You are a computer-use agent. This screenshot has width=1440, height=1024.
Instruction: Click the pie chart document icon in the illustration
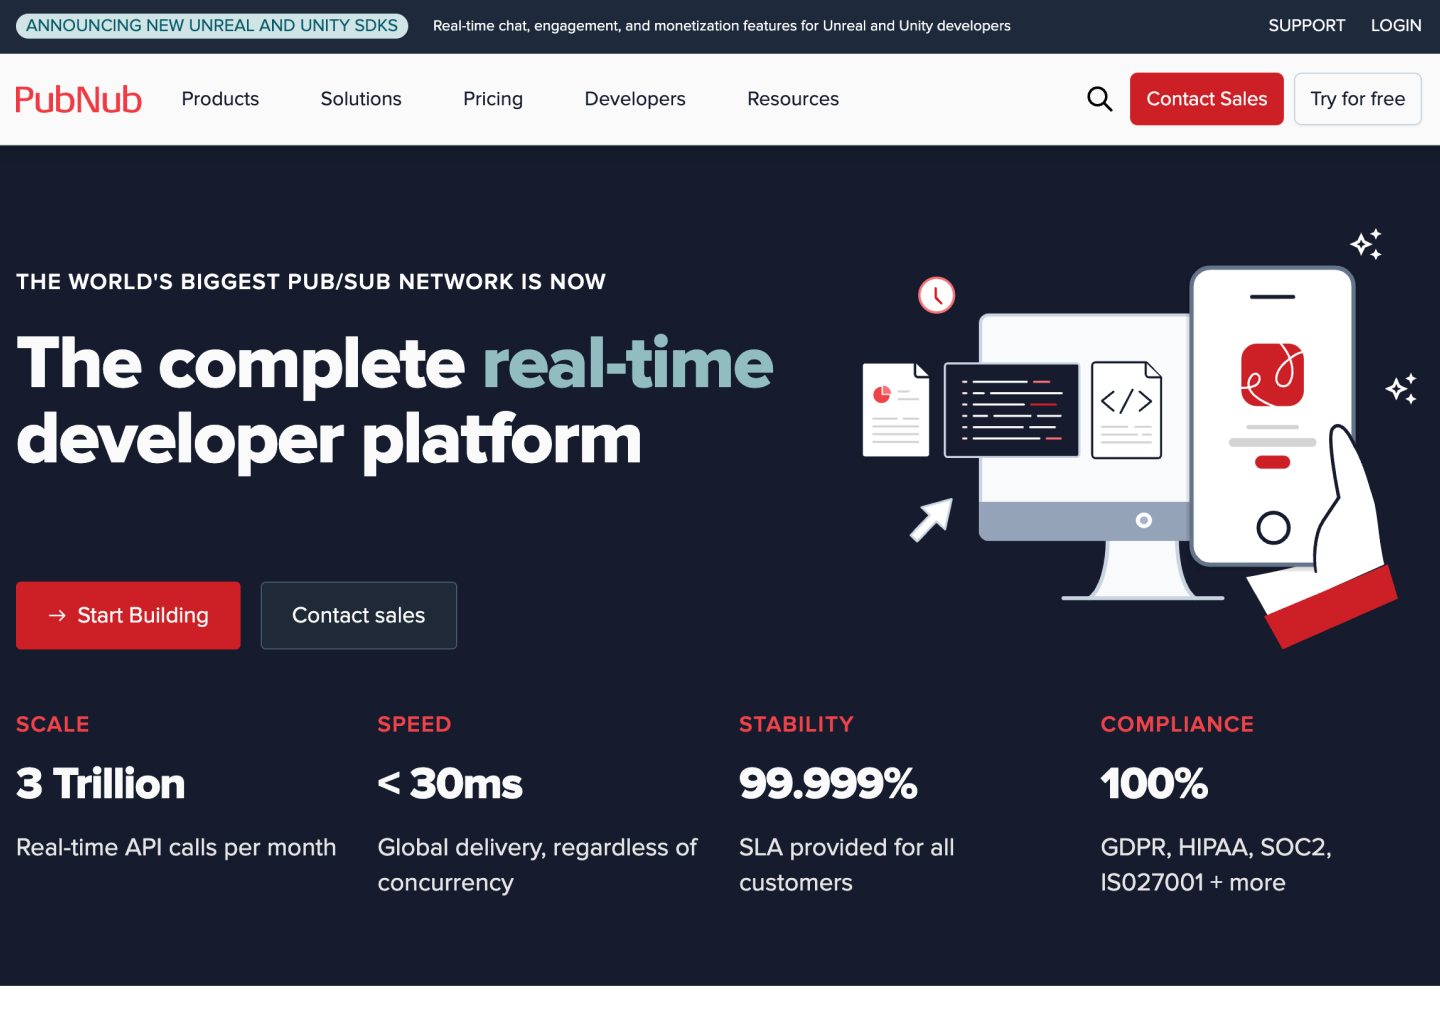coord(895,409)
